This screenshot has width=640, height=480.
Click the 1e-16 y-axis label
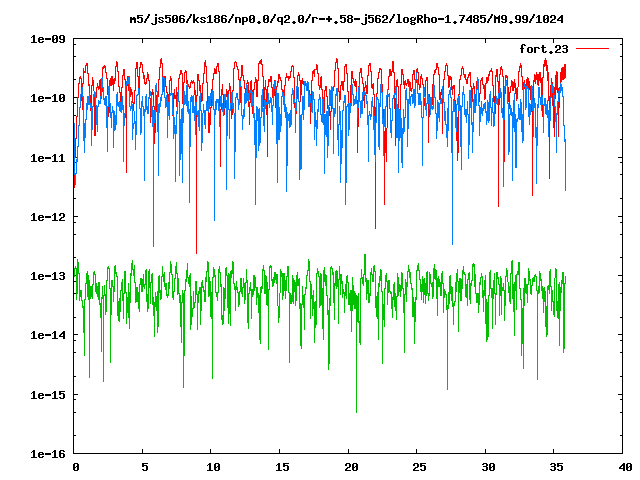48,454
